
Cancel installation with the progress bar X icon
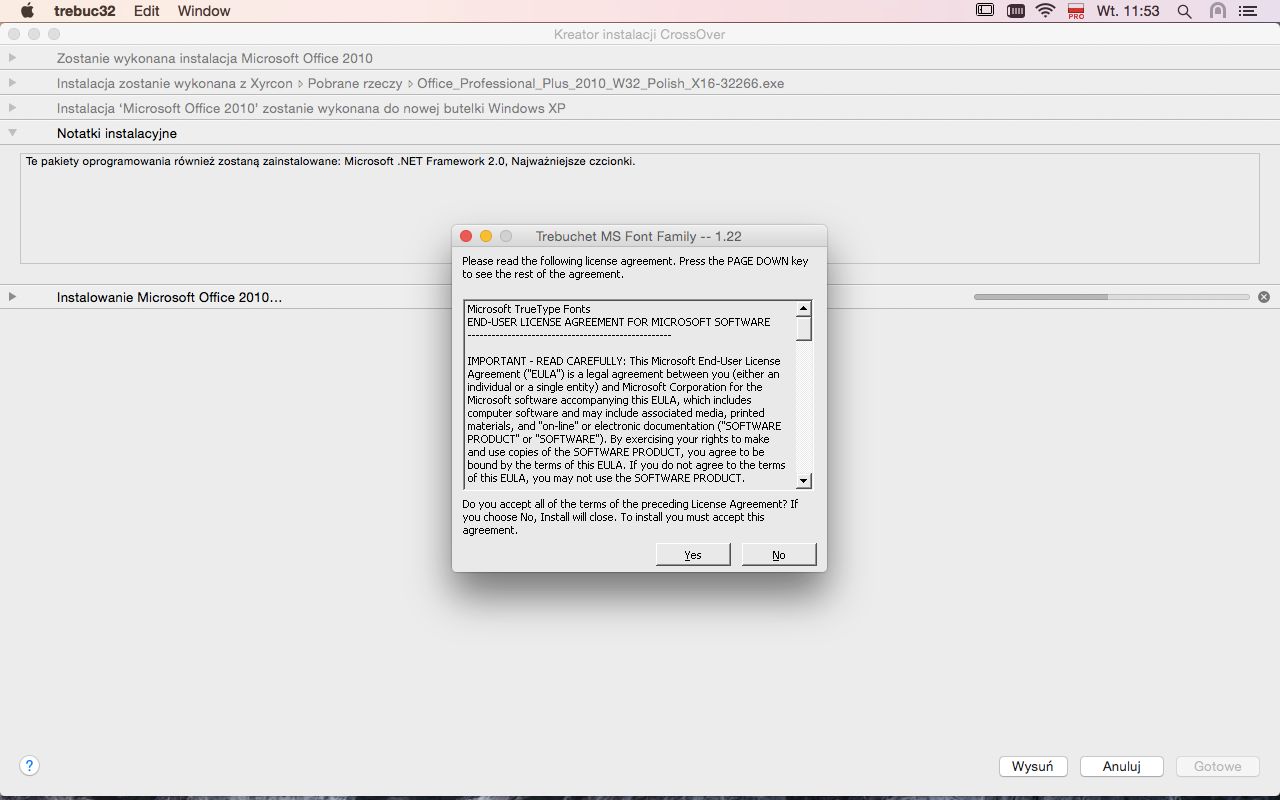pos(1264,297)
